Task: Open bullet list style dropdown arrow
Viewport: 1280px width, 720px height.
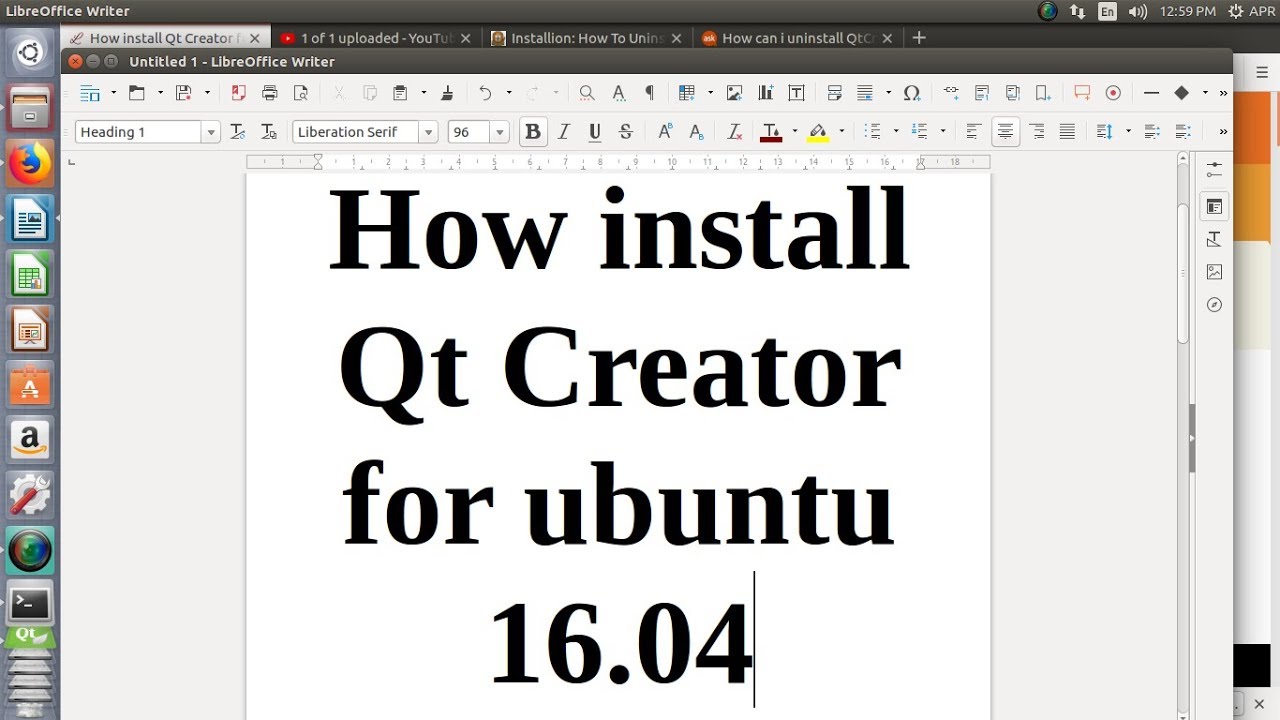Action: 895,132
